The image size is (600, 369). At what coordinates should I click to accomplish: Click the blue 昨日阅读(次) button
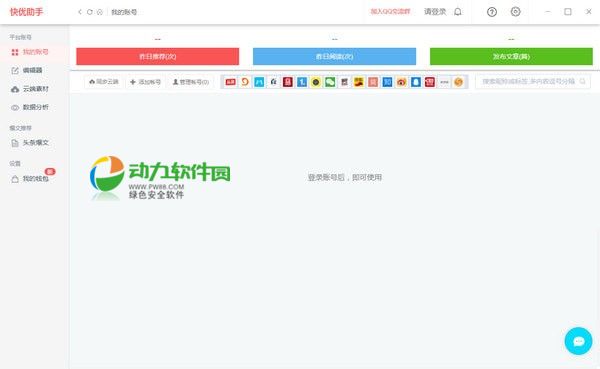coord(334,56)
